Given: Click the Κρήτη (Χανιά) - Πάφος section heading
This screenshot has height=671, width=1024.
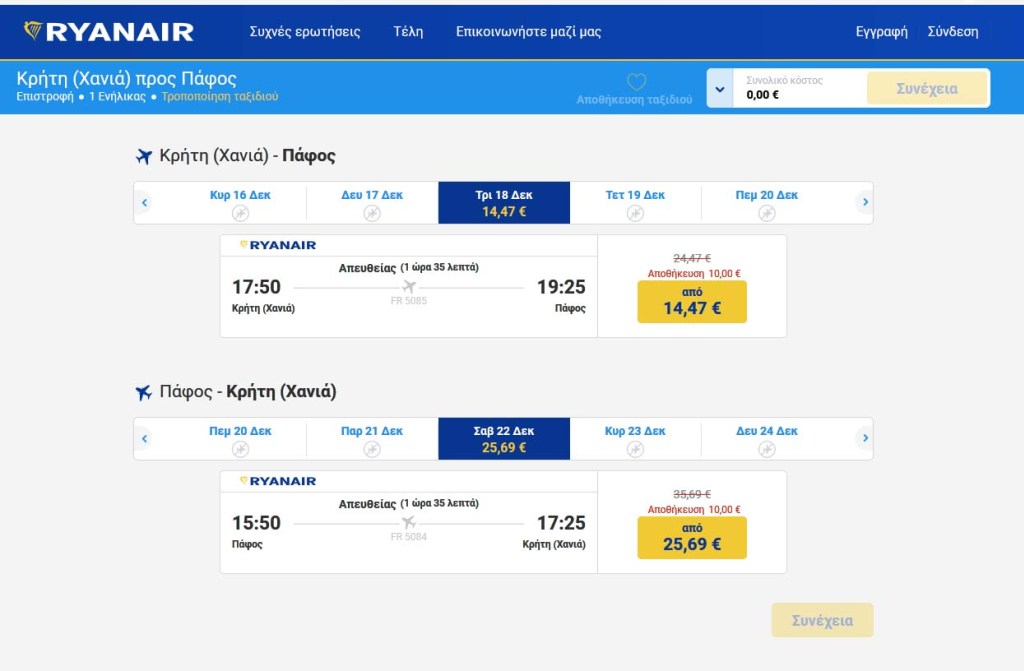Looking at the screenshot, I should 248,155.
